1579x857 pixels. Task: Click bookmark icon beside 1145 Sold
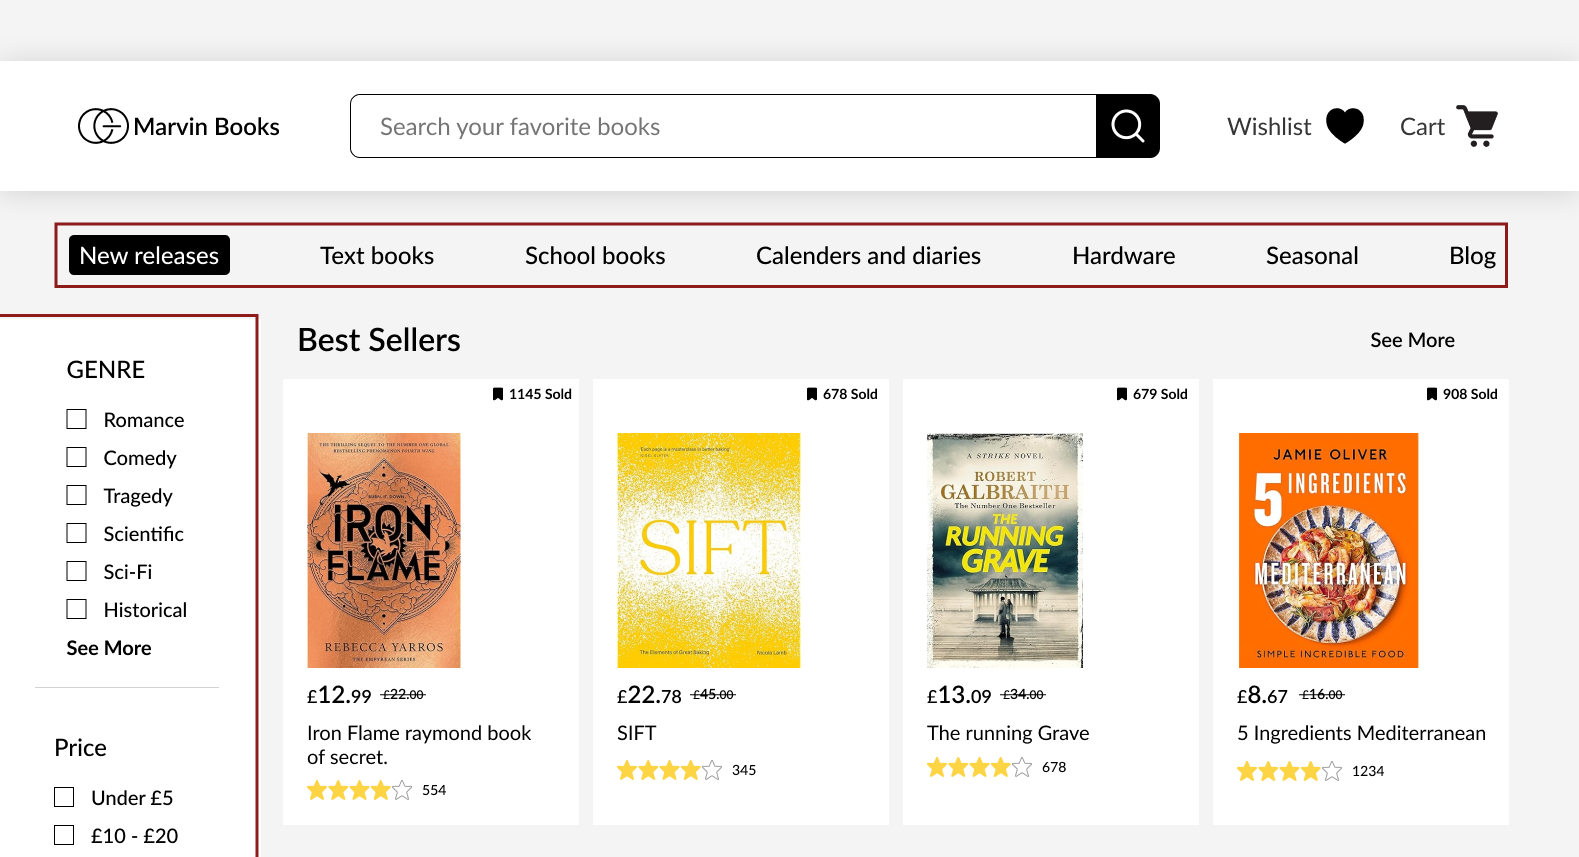click(498, 394)
